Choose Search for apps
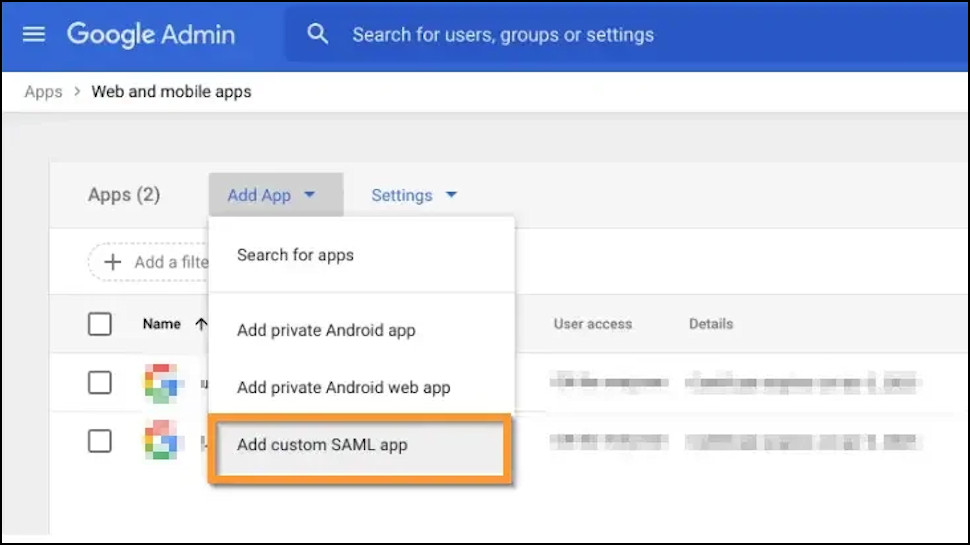The width and height of the screenshot is (970, 545). pyautogui.click(x=362, y=255)
